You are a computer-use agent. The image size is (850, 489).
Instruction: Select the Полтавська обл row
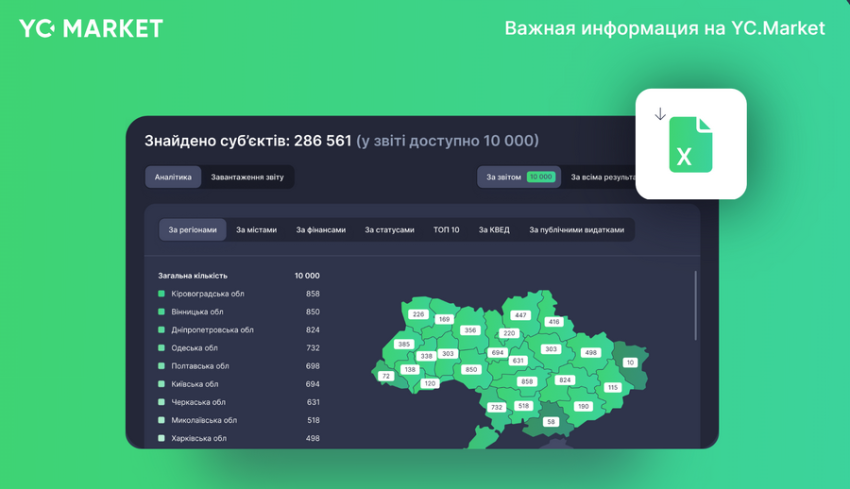click(x=239, y=366)
